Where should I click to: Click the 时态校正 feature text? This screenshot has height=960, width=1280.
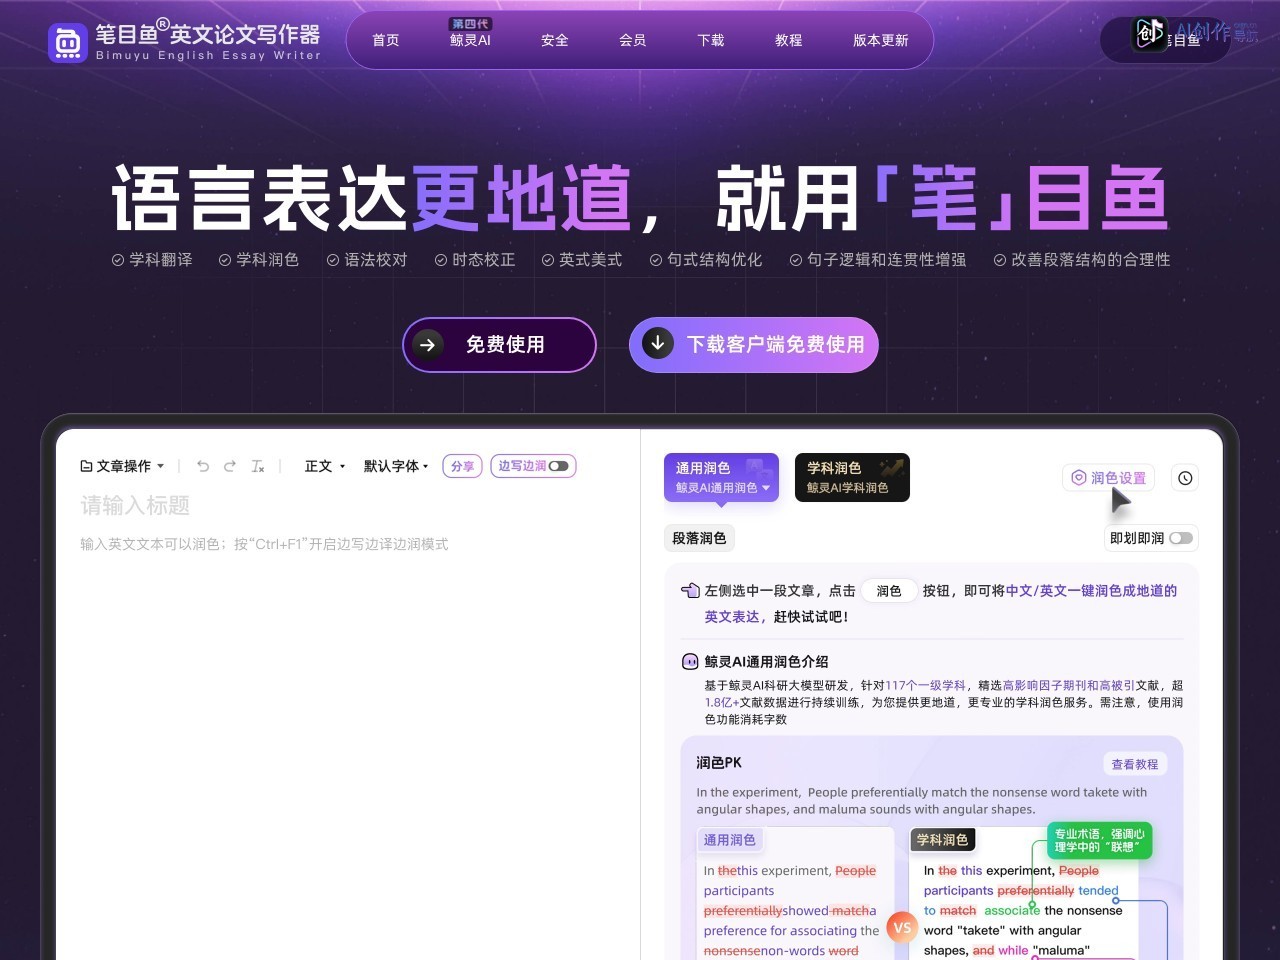pos(484,259)
